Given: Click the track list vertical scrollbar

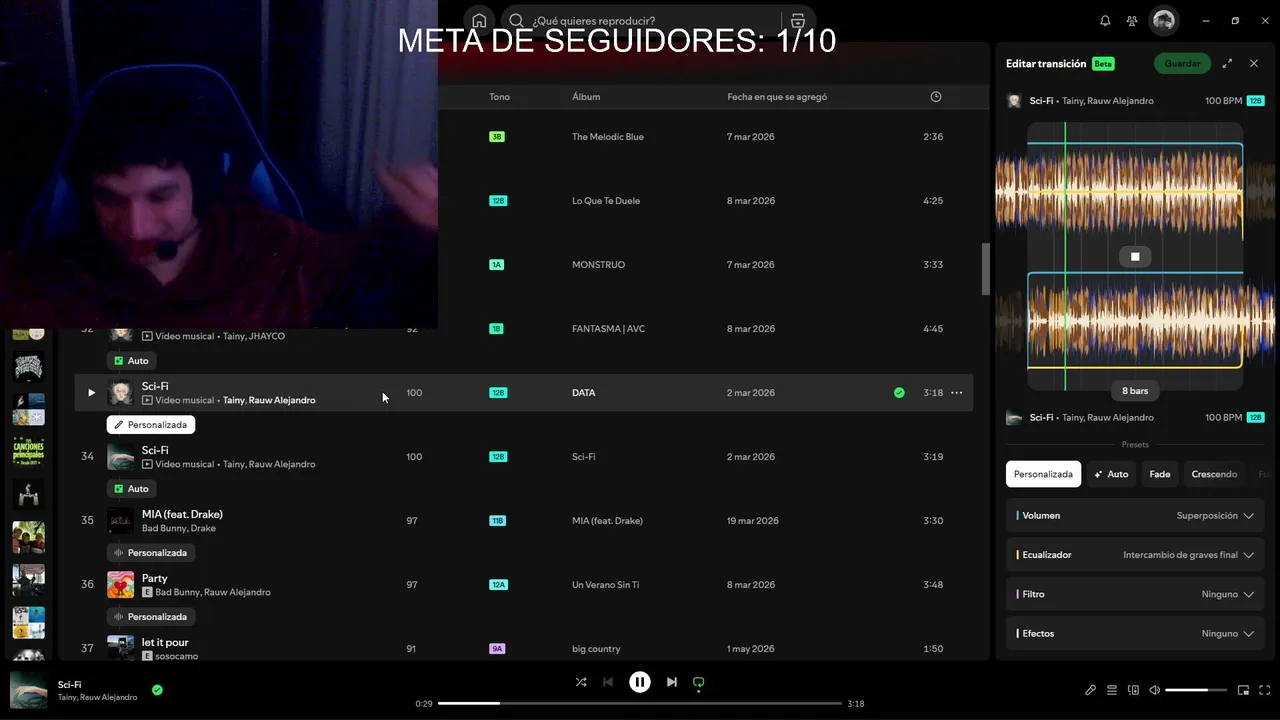Looking at the screenshot, I should (986, 268).
